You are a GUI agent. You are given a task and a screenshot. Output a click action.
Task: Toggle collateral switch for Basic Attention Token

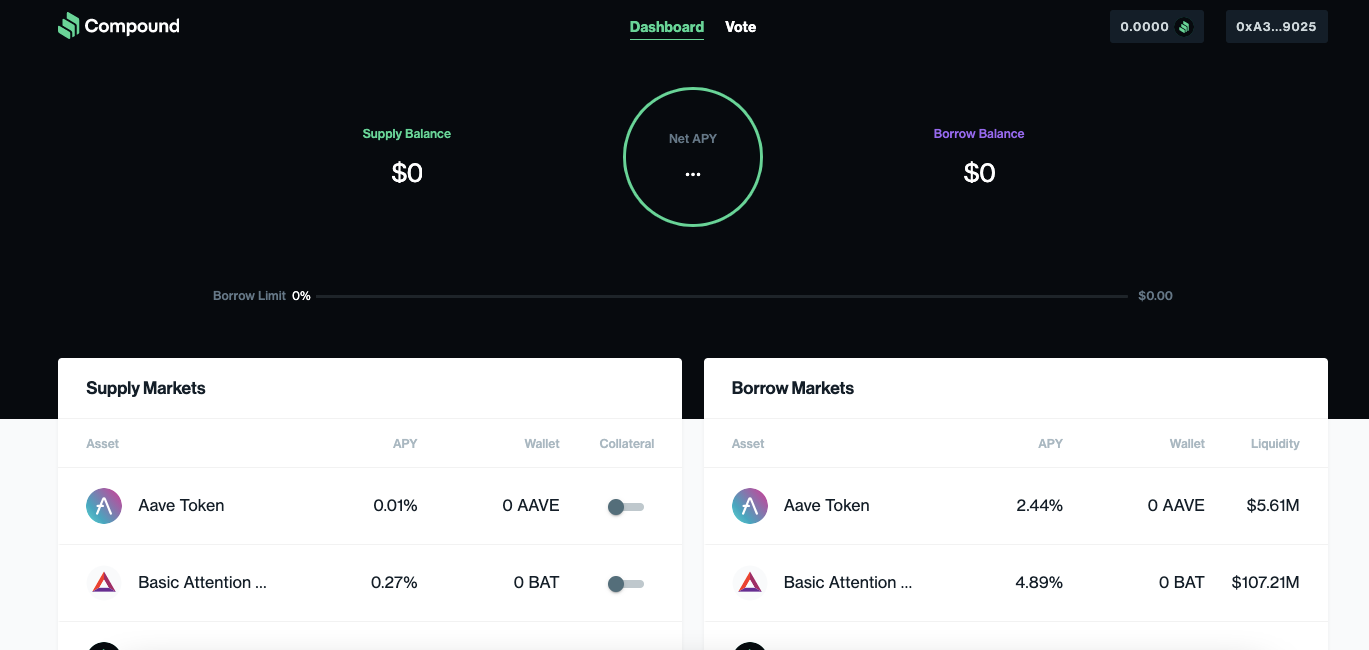pos(626,584)
